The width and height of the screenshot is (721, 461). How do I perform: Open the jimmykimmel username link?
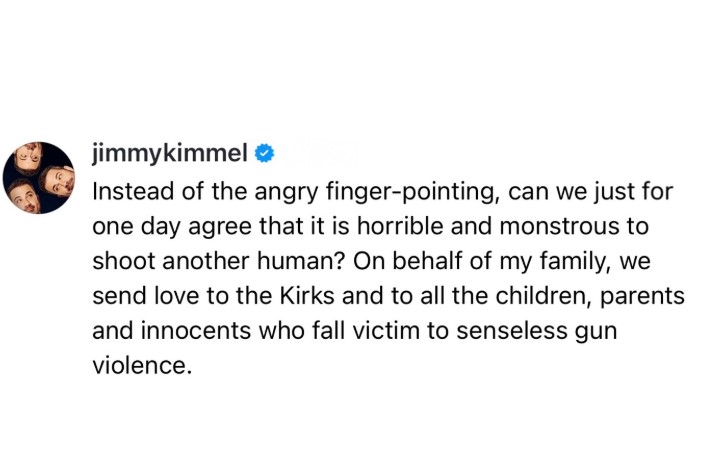168,154
